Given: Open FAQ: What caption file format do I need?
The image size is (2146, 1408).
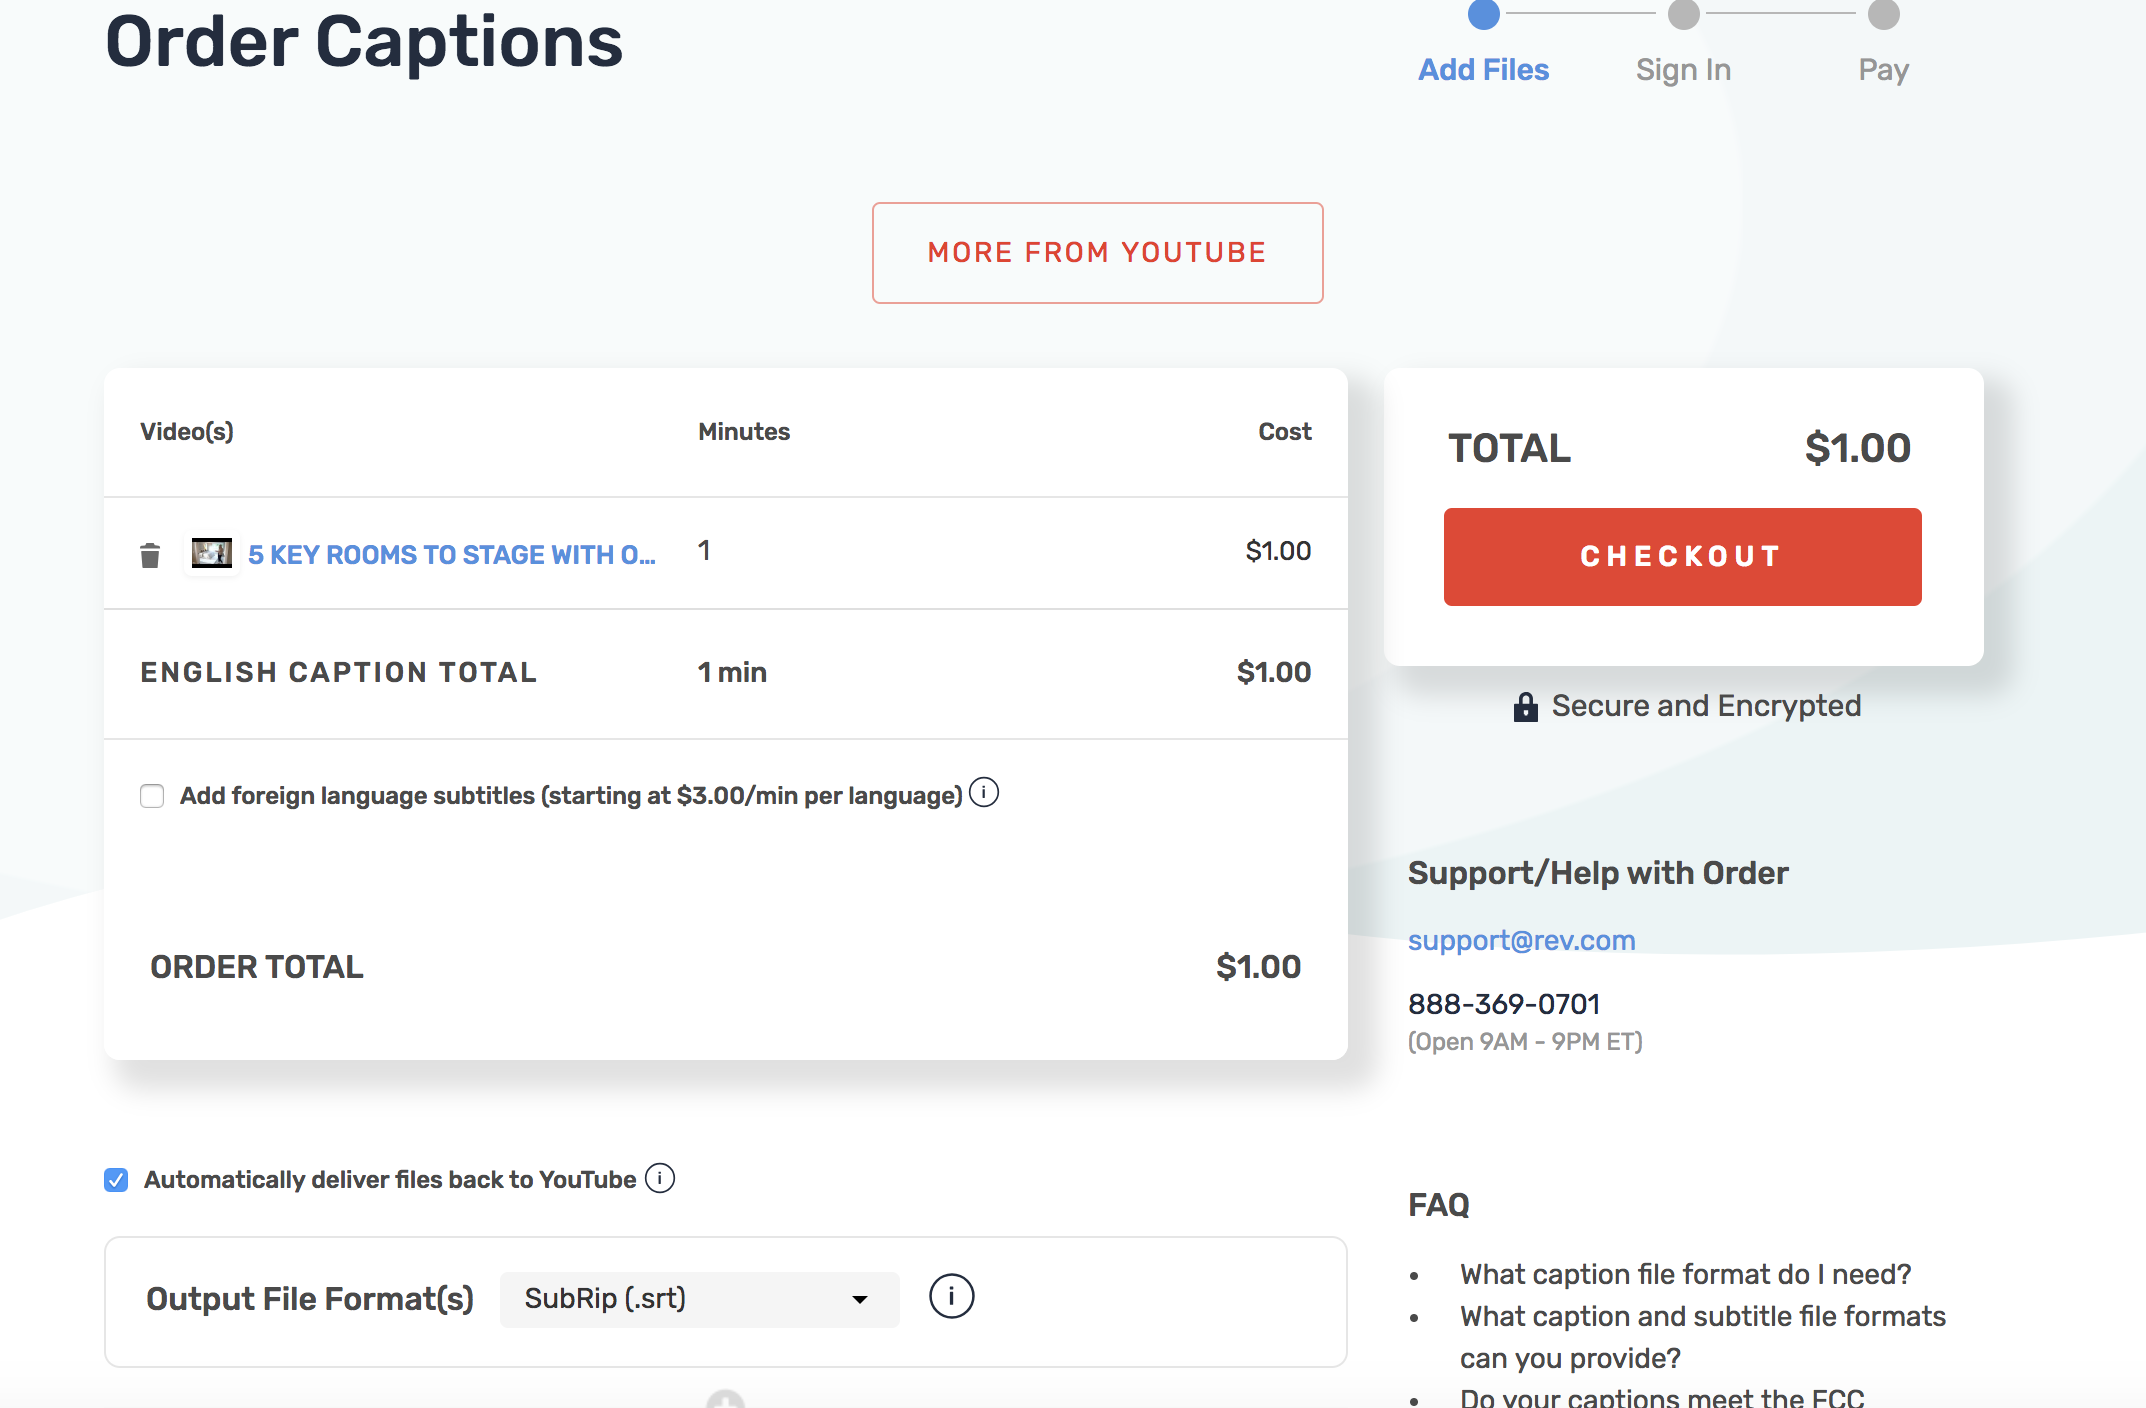Looking at the screenshot, I should click(1685, 1274).
